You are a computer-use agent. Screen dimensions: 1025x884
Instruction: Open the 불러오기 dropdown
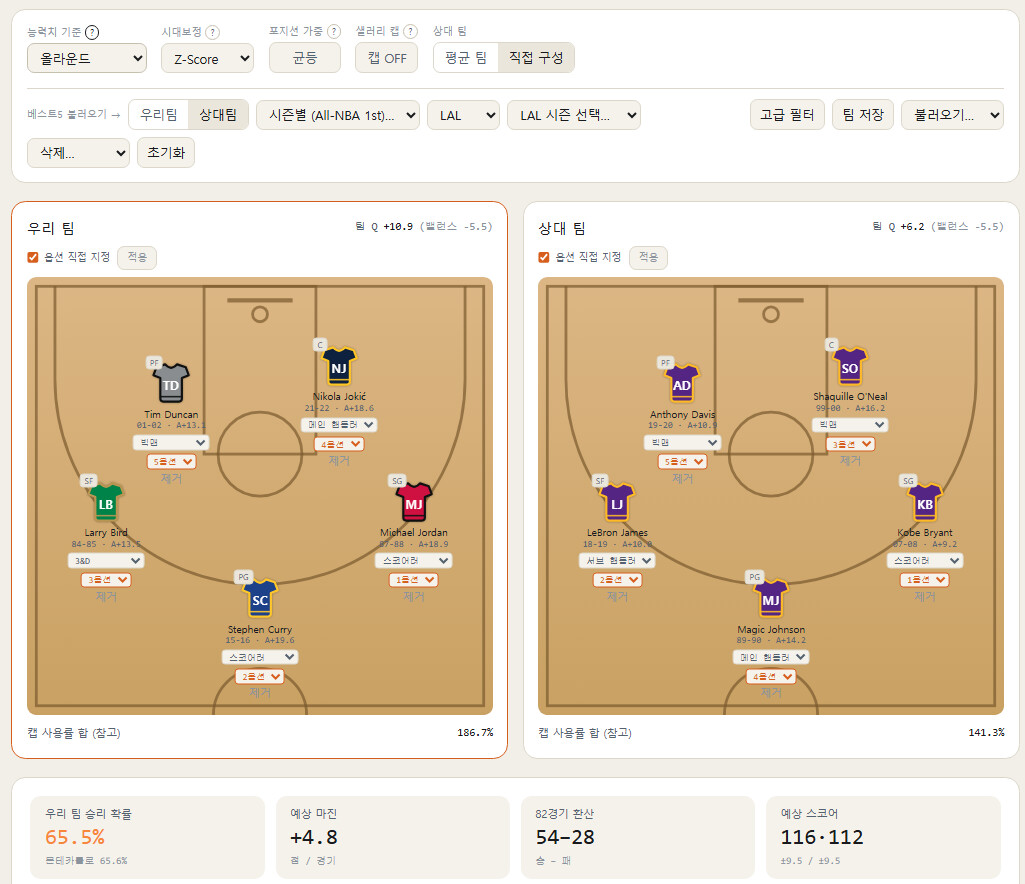[x=952, y=115]
